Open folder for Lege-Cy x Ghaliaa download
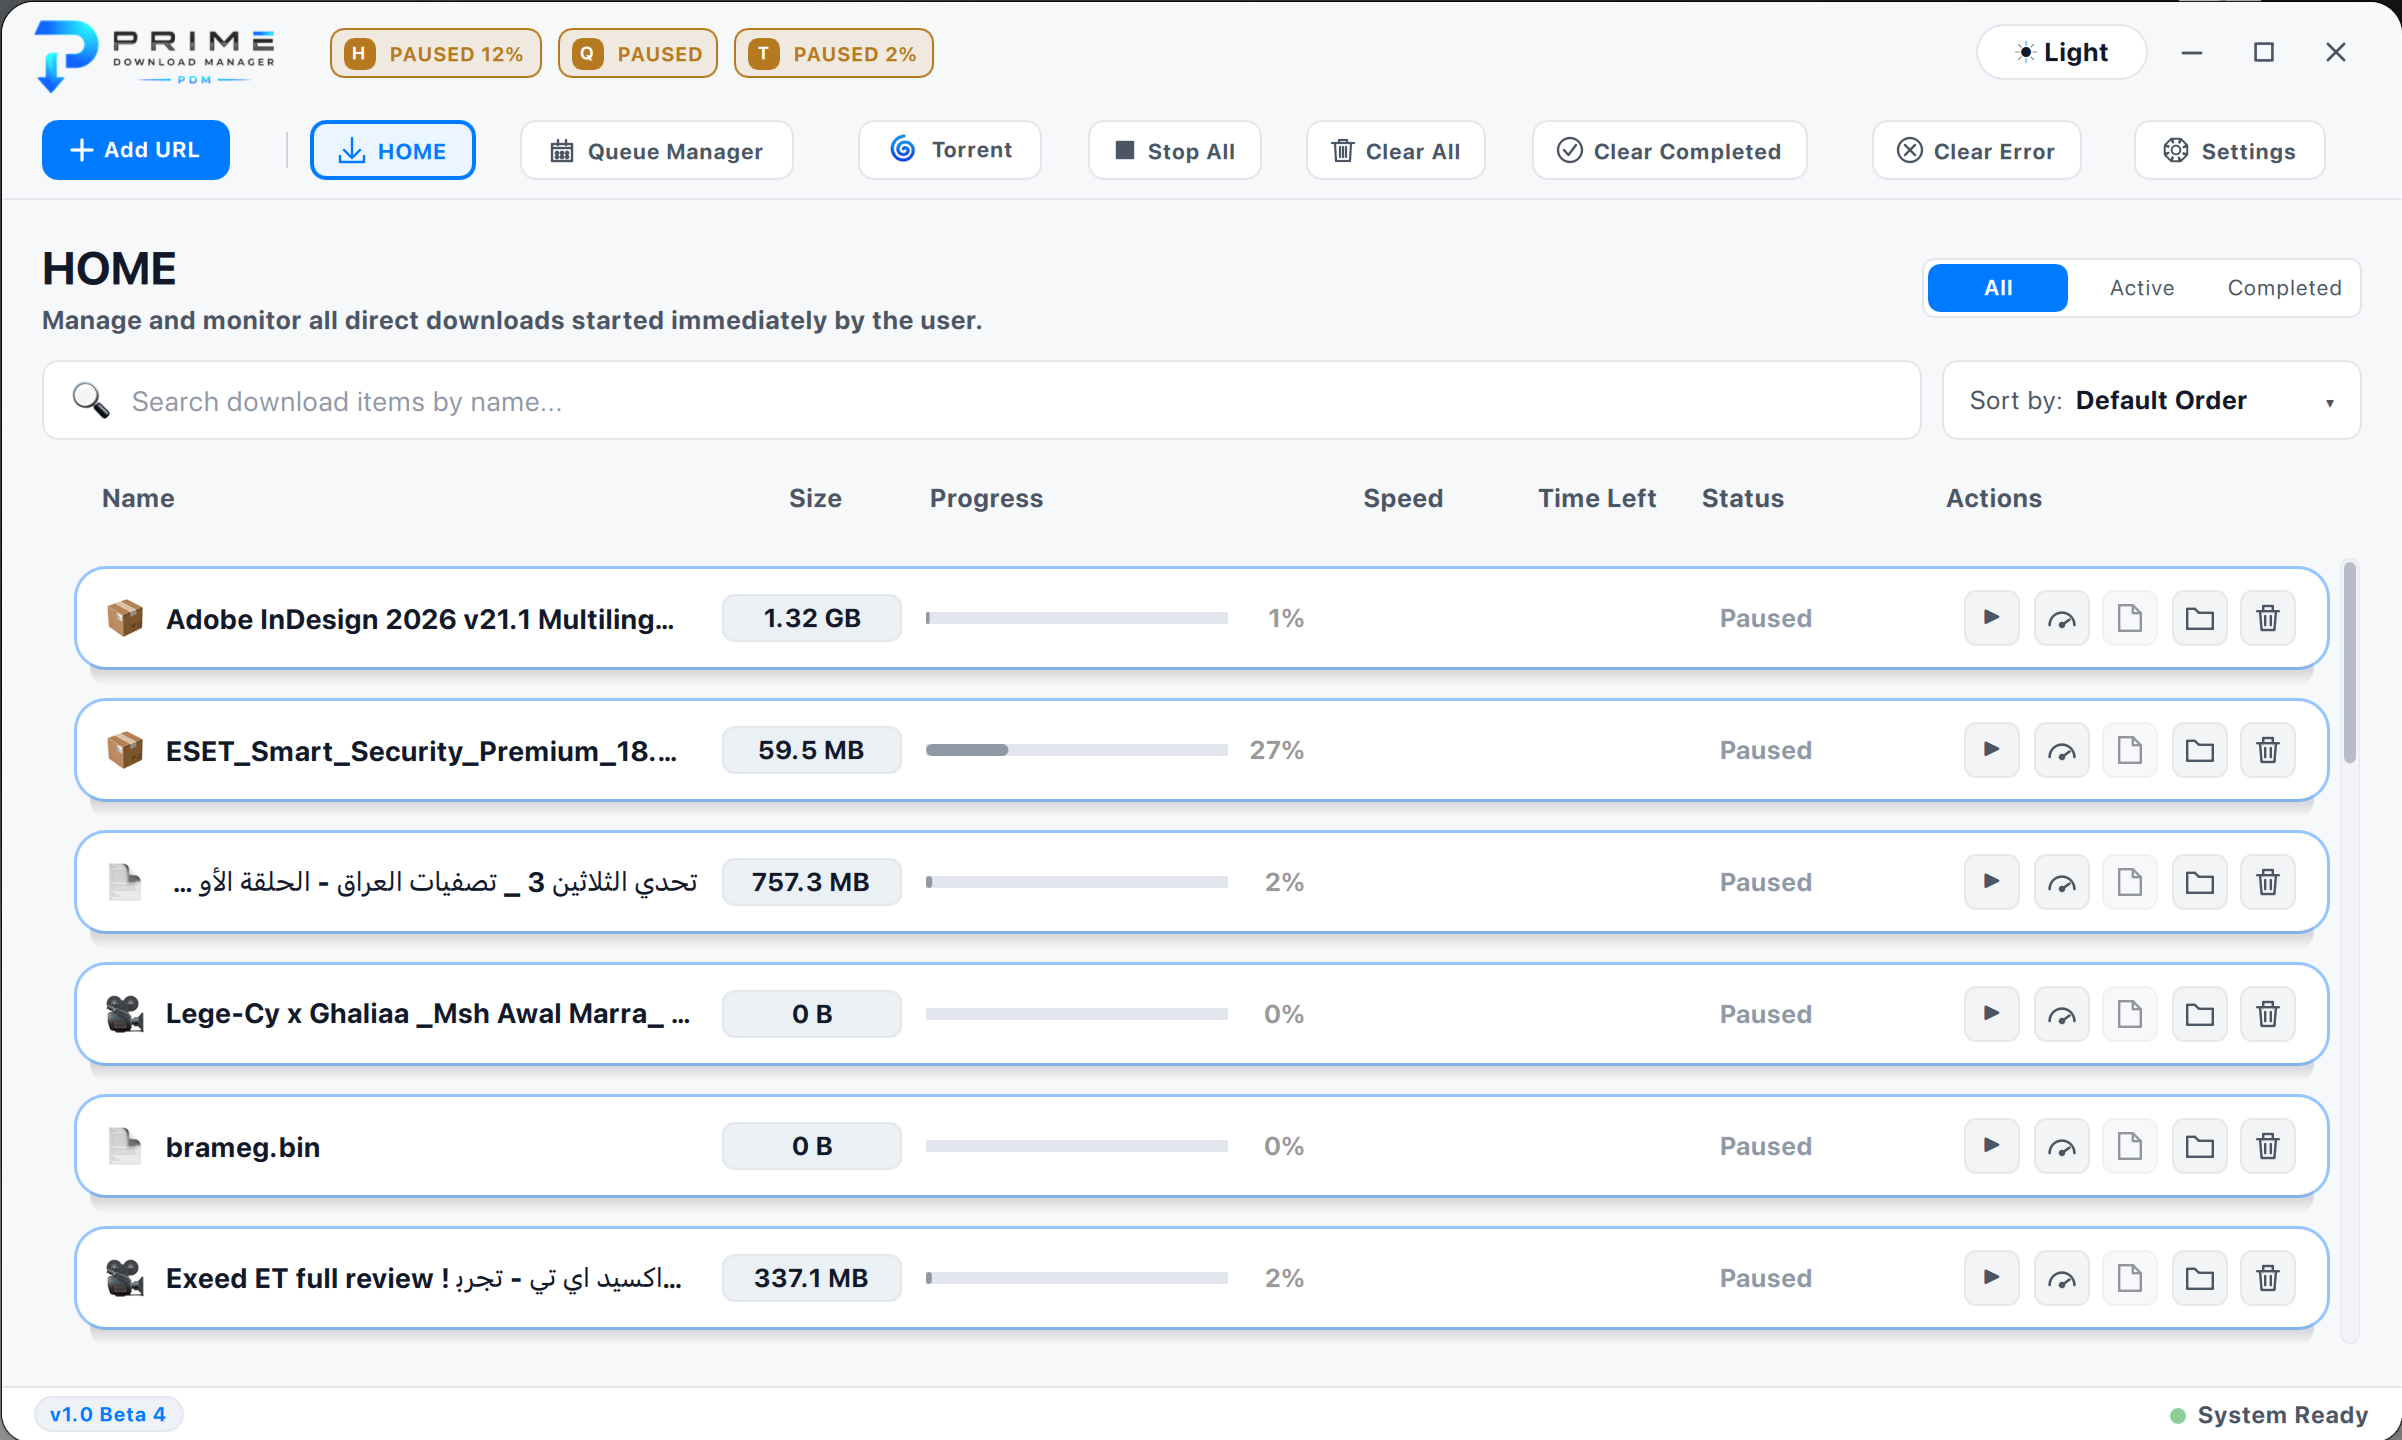This screenshot has width=2402, height=1440. tap(2199, 1014)
